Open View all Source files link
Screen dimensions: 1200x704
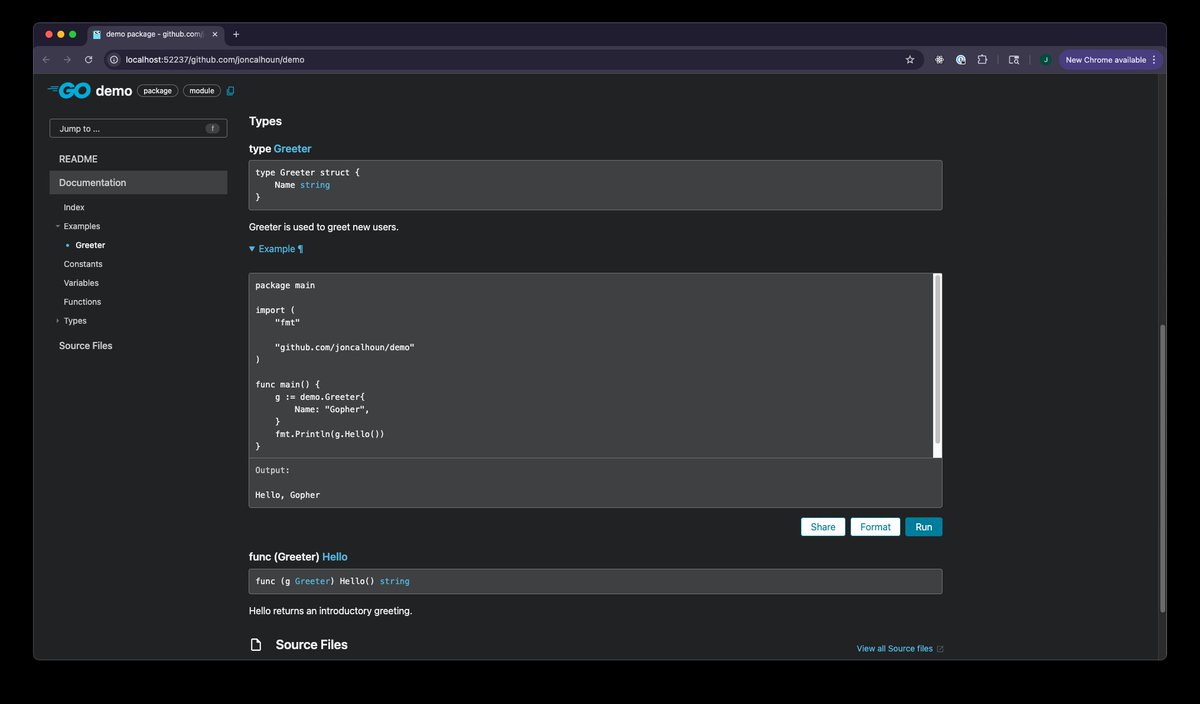point(895,649)
